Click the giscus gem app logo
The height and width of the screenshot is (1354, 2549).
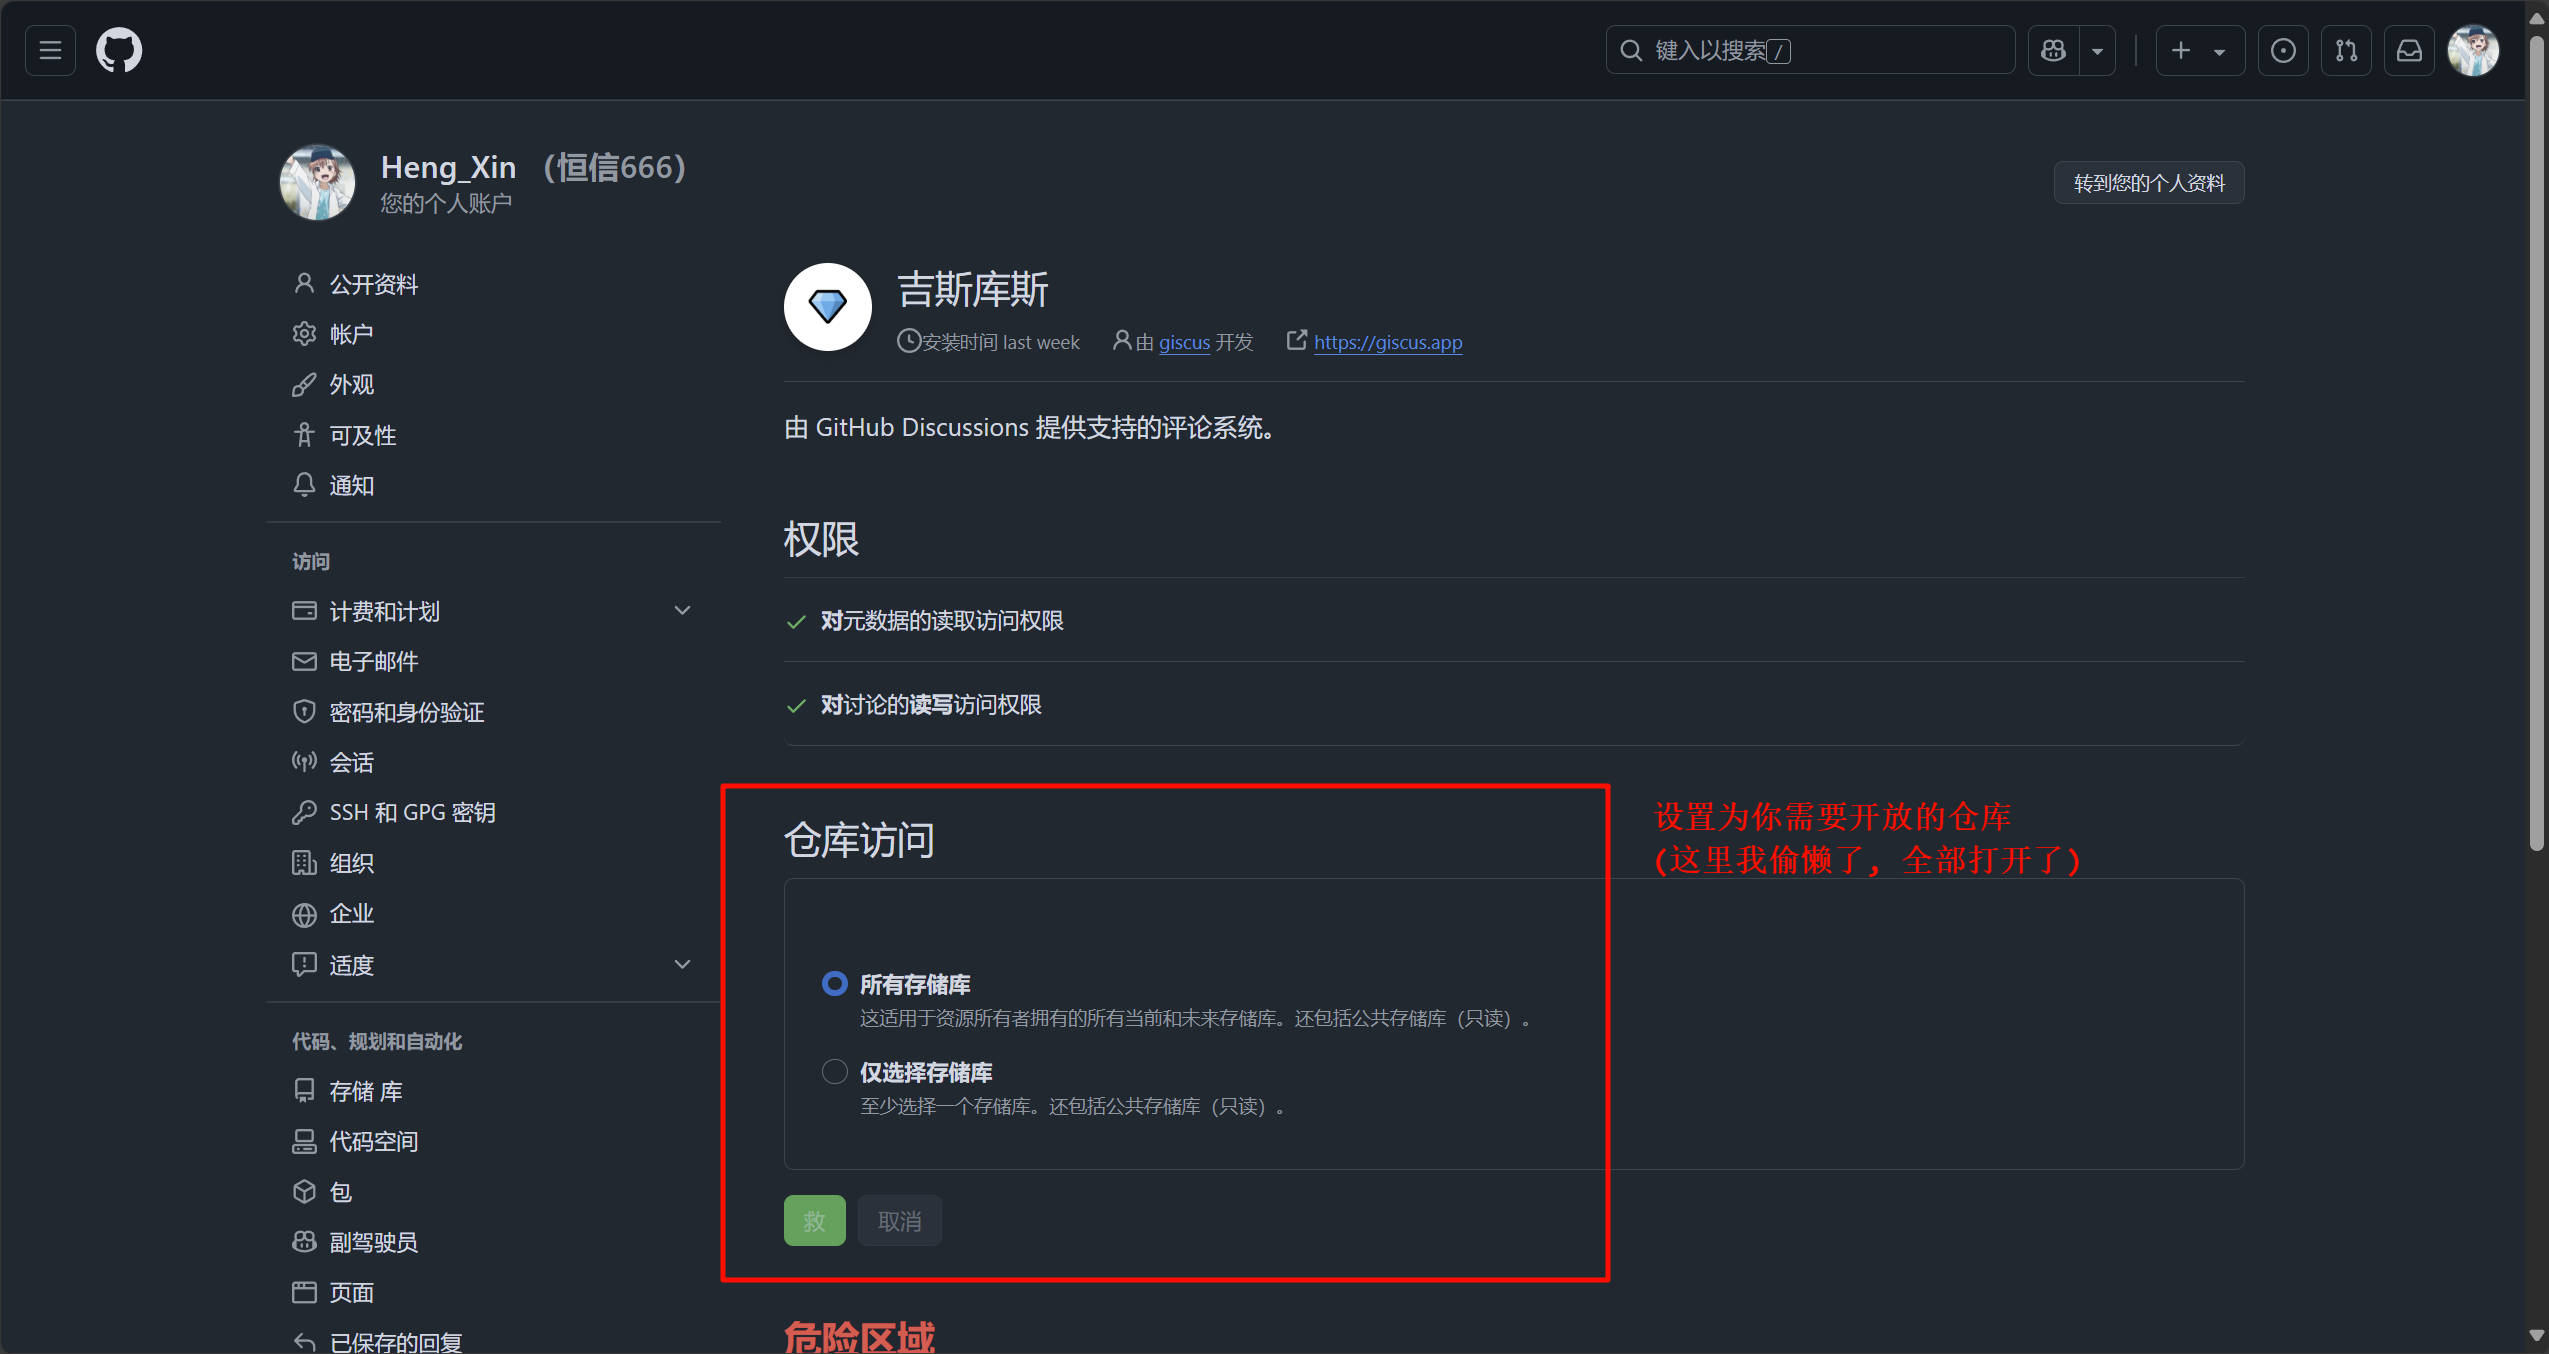(x=828, y=307)
